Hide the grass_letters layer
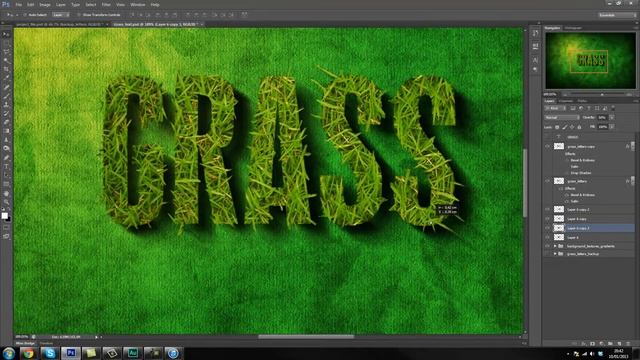Viewport: 640px width, 360px height. (547, 181)
